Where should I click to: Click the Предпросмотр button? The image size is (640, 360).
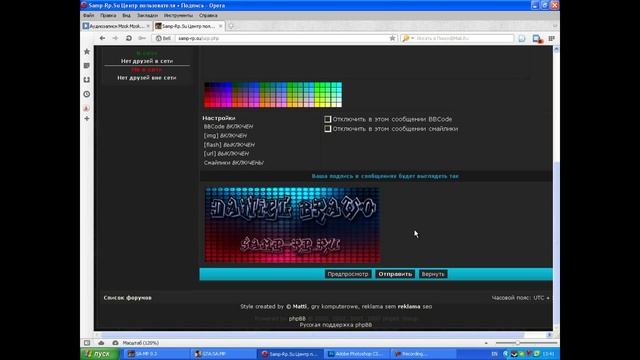coord(348,274)
